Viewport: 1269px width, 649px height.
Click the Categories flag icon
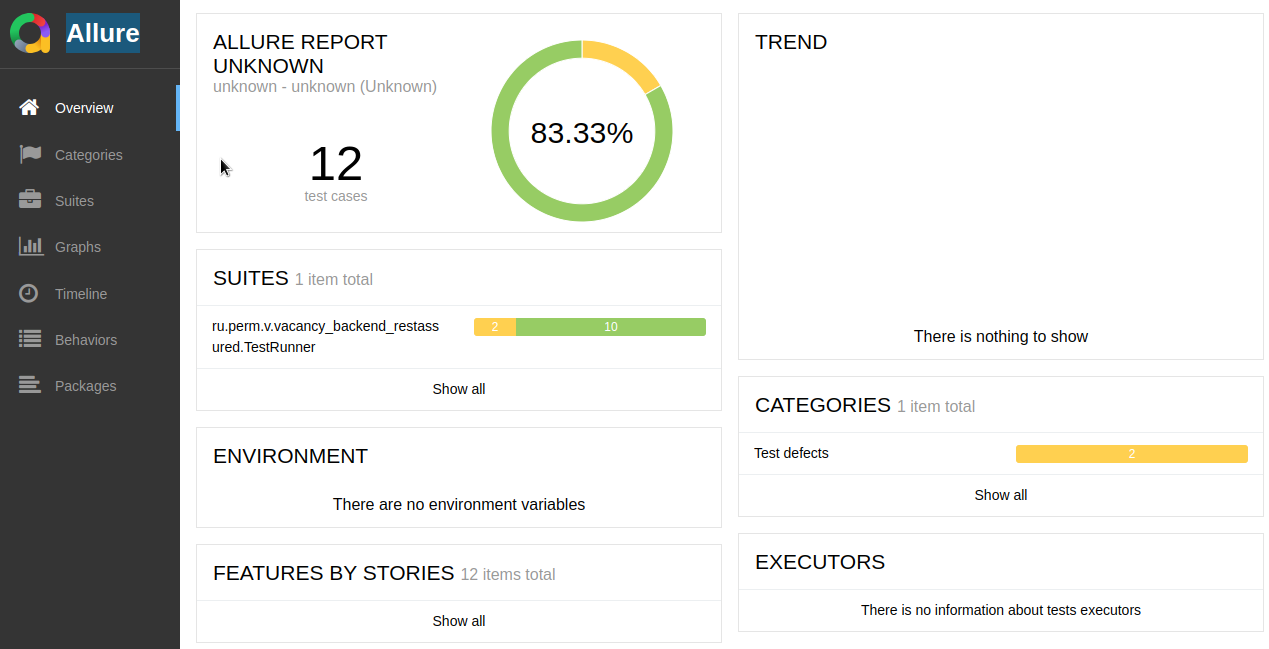[x=30, y=154]
